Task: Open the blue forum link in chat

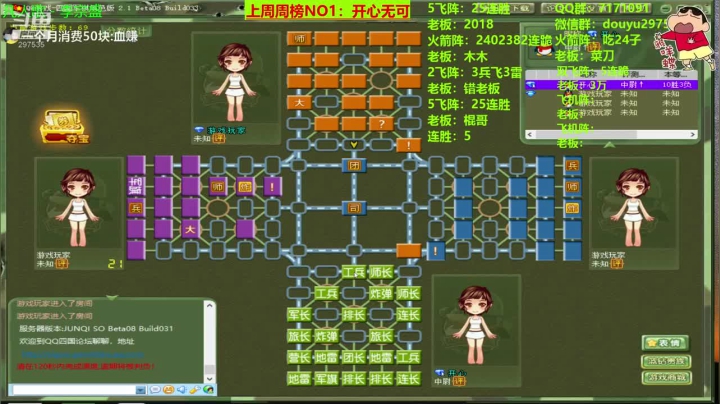Action: (83, 354)
